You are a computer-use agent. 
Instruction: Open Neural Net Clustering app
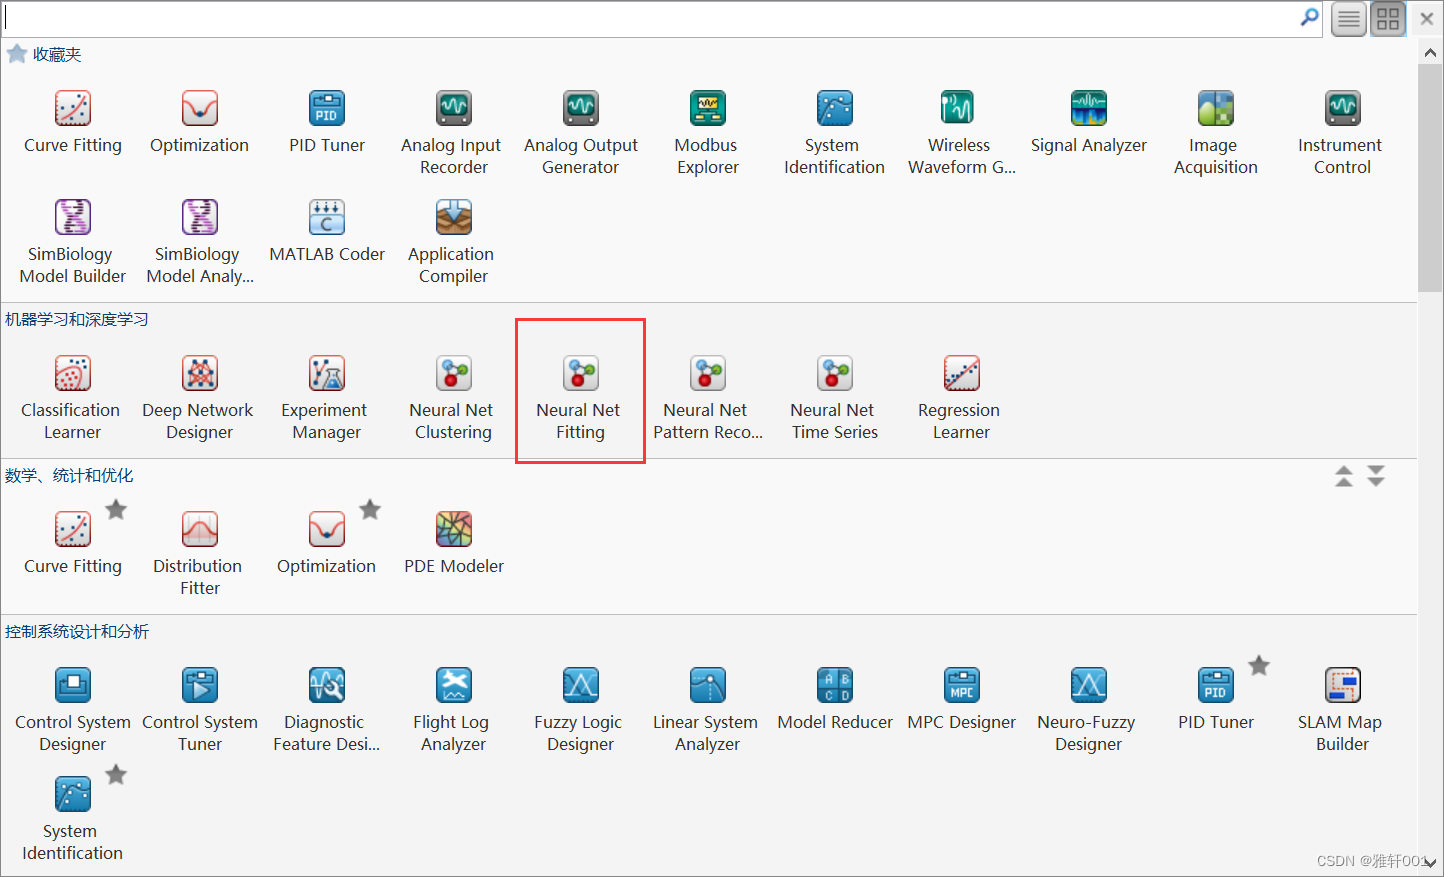(x=454, y=399)
